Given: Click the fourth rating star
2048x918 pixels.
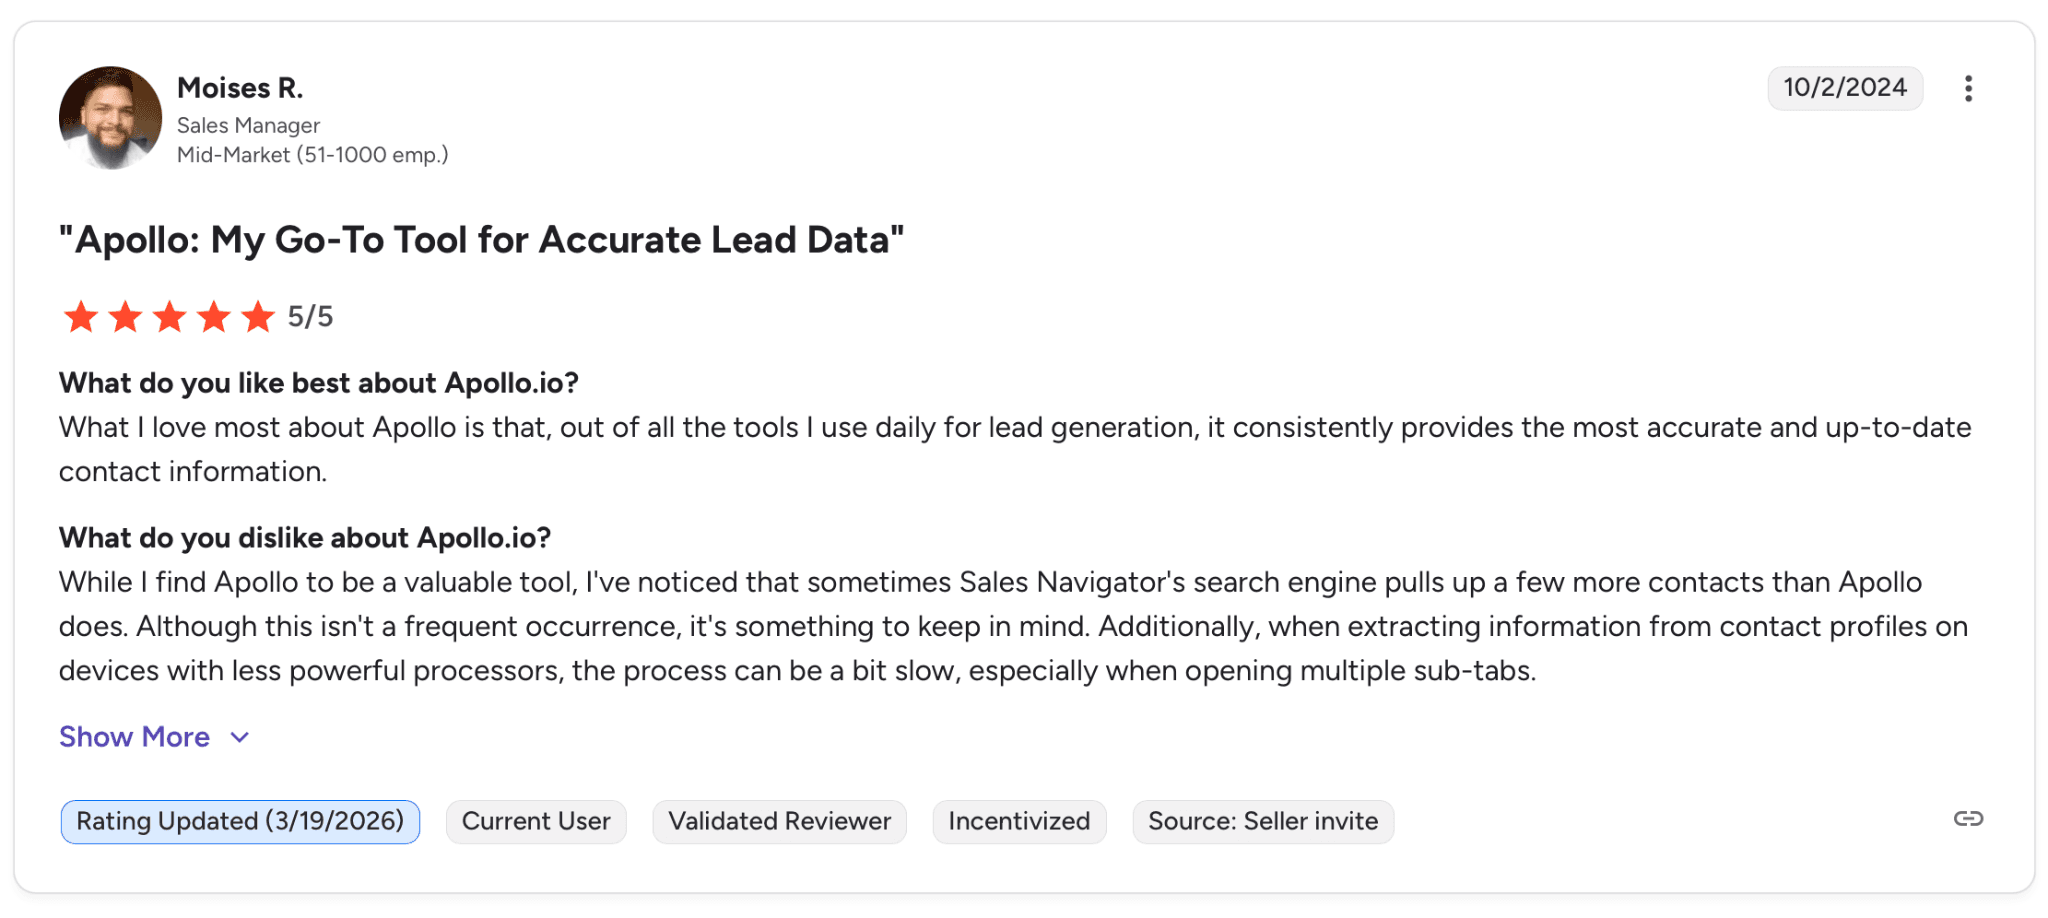Looking at the screenshot, I should [x=214, y=317].
